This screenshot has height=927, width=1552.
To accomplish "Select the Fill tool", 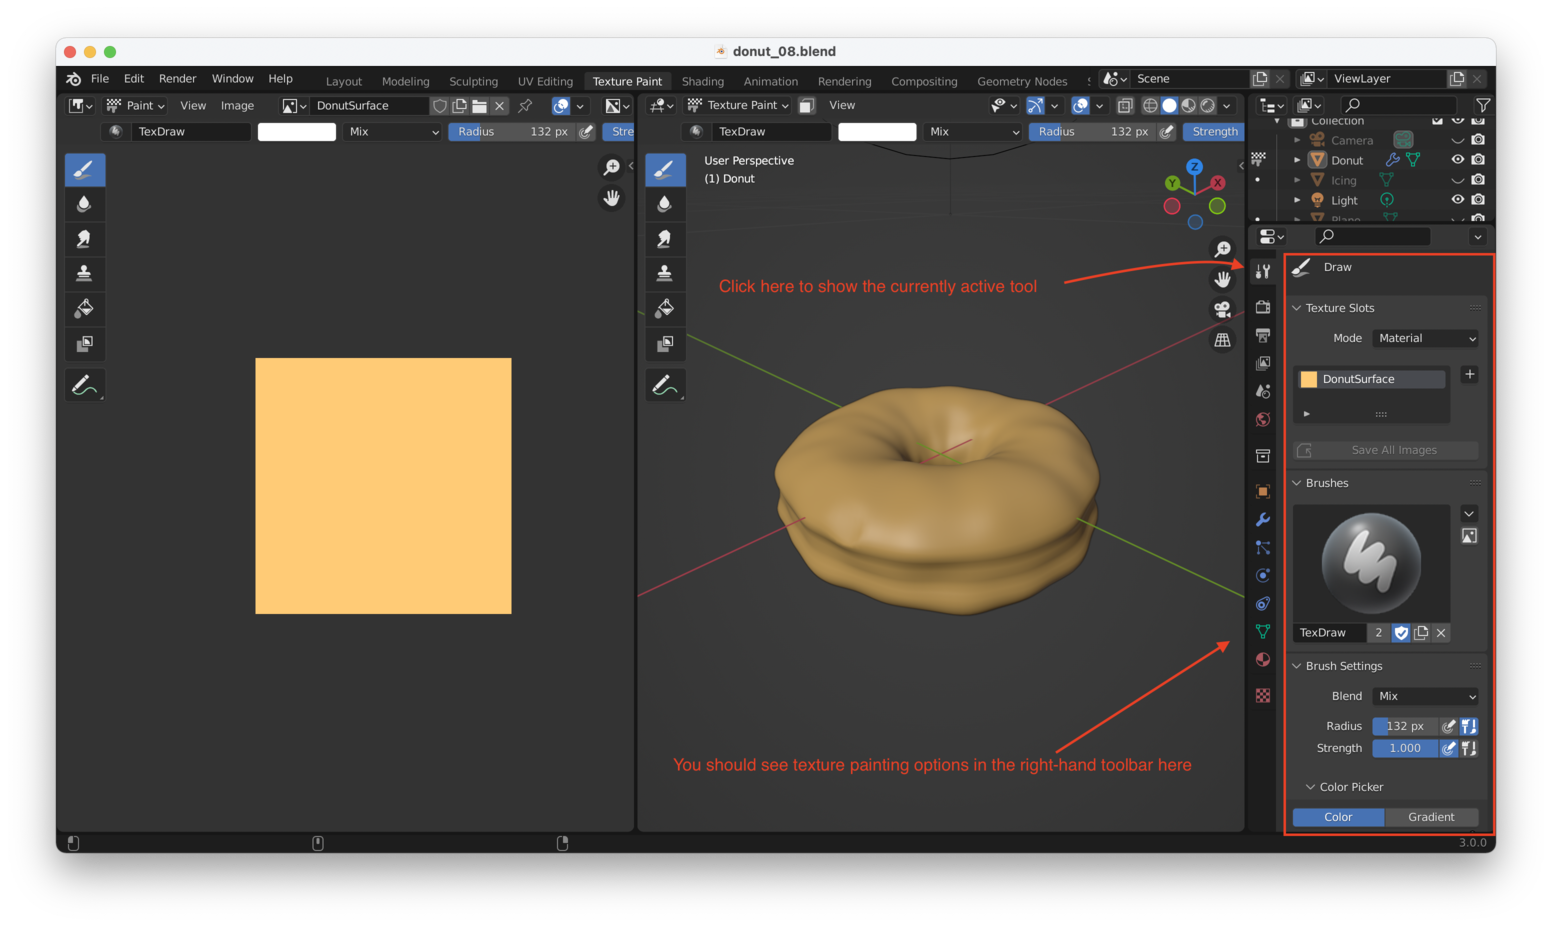I will click(x=85, y=309).
